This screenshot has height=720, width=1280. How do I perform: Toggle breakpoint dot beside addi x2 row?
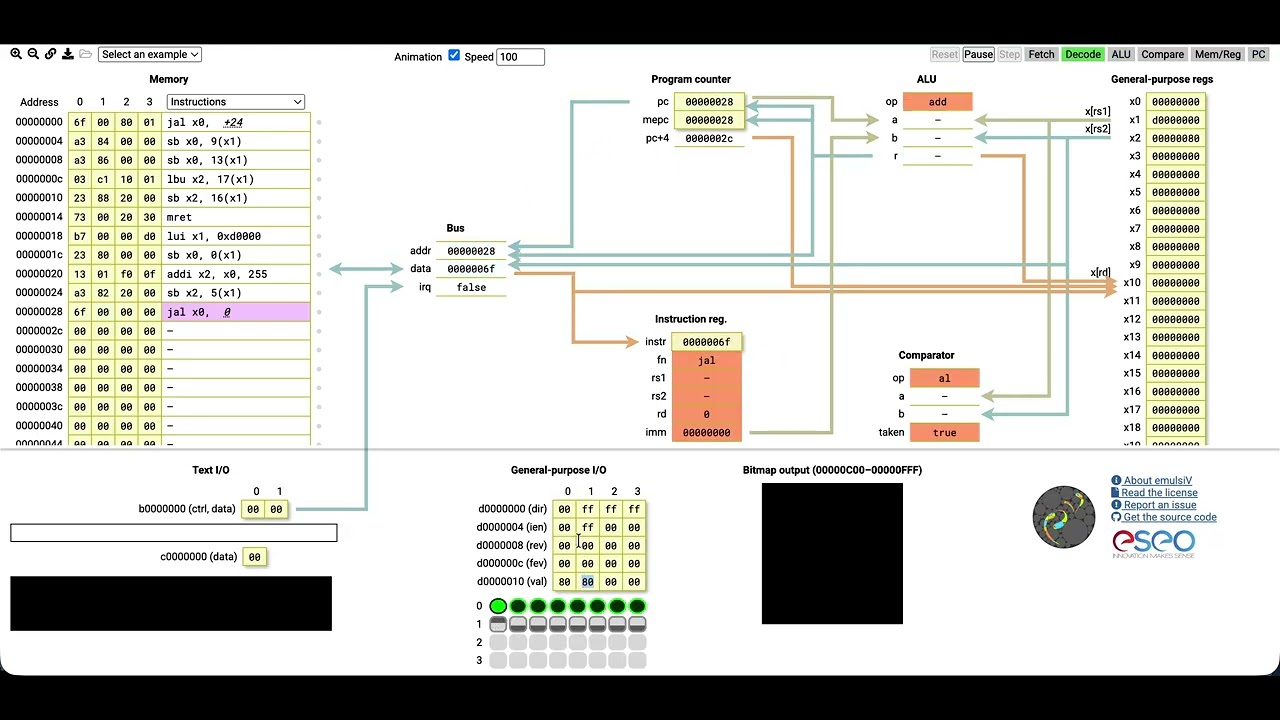[x=319, y=274]
